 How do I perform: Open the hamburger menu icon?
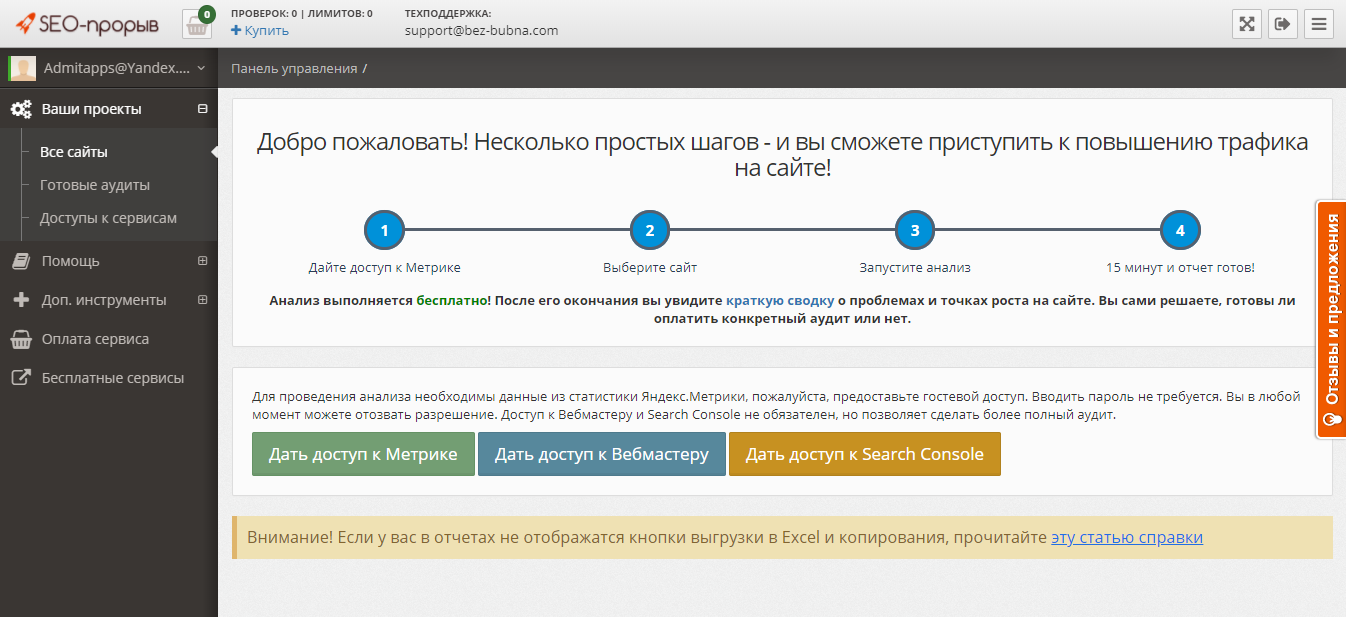pos(1318,24)
